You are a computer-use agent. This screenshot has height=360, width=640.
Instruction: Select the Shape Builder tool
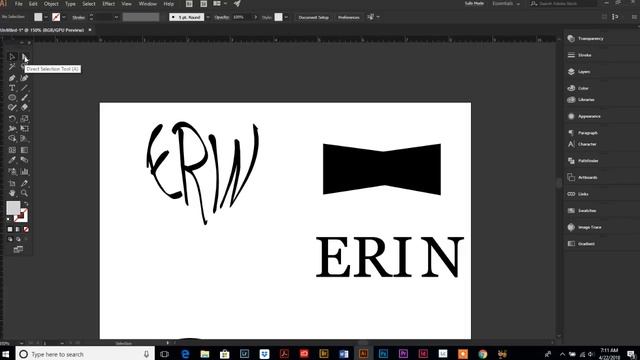(12, 139)
